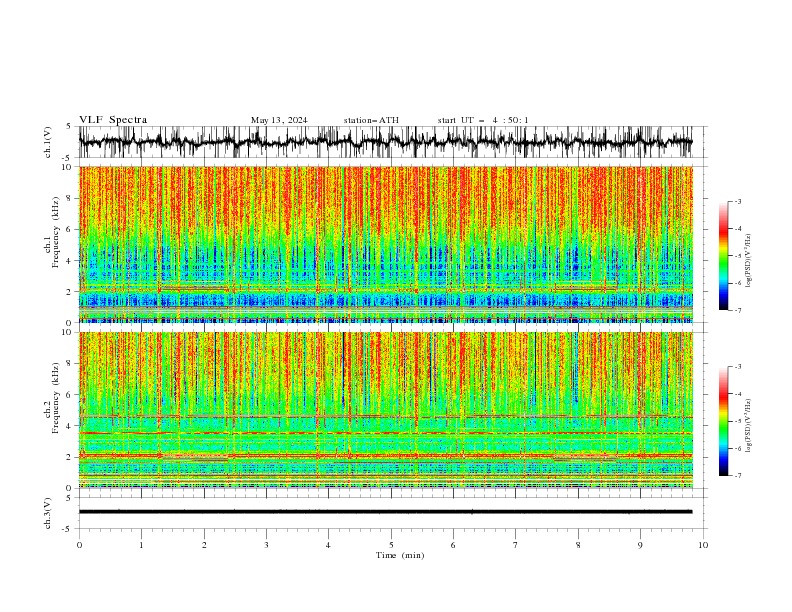The width and height of the screenshot is (792, 612).
Task: Click the 'station=ATH' label
Action: (x=371, y=120)
